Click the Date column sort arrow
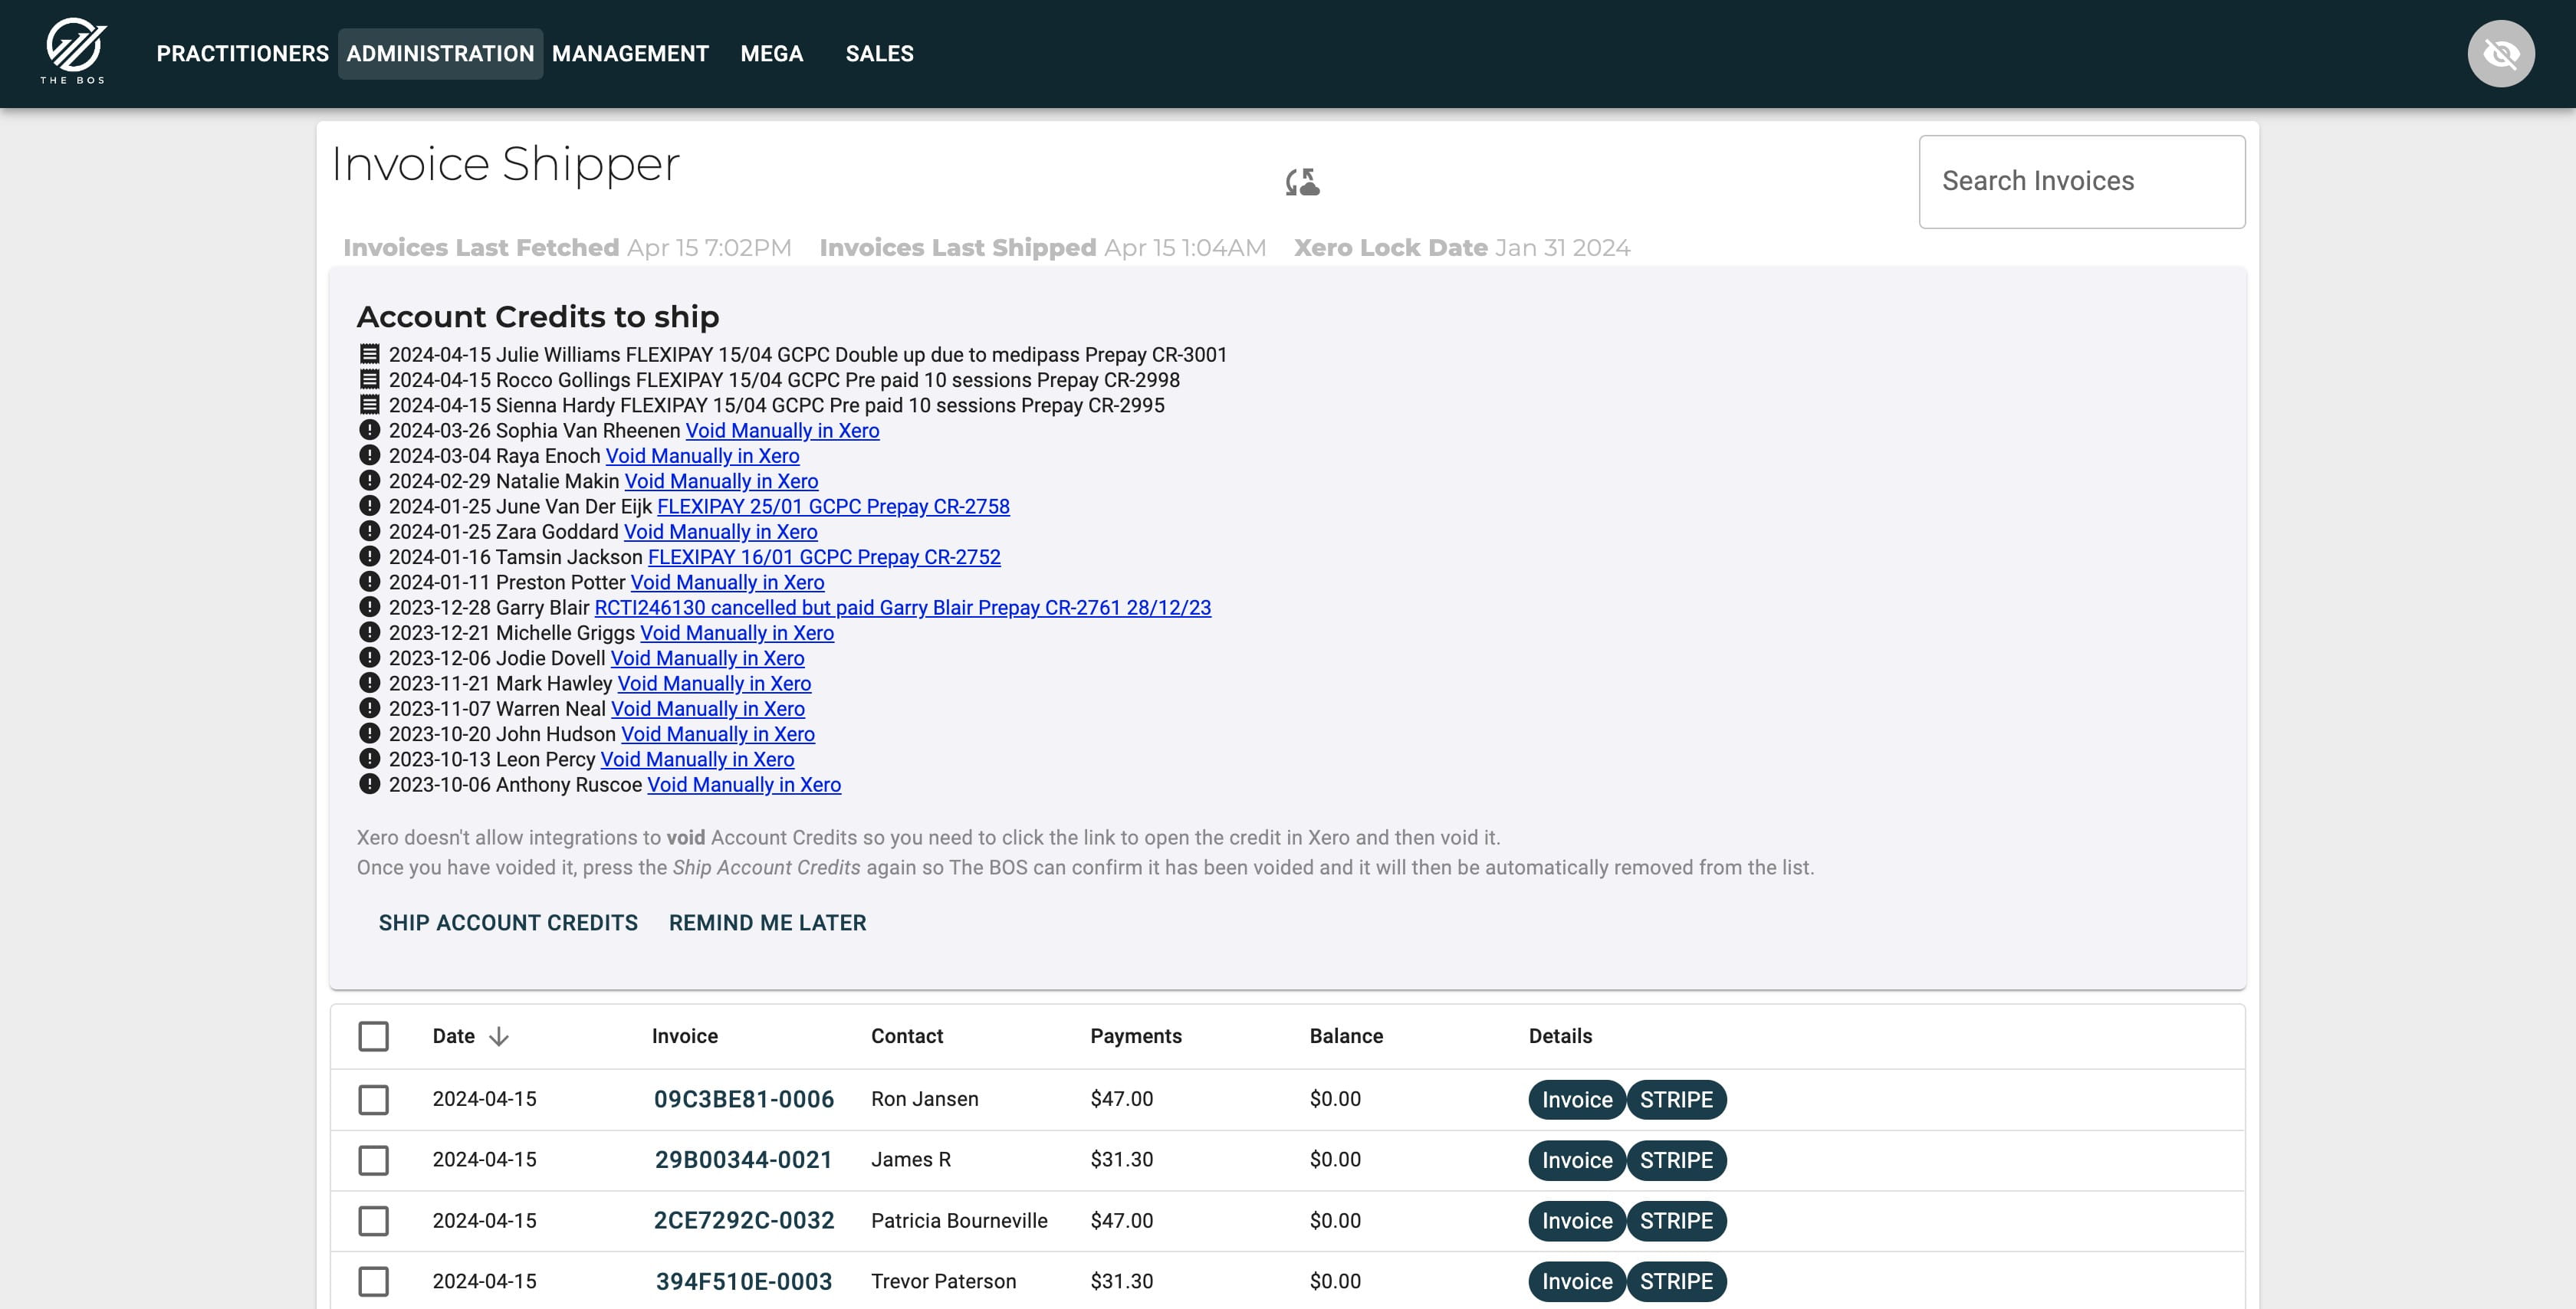 coord(498,1037)
